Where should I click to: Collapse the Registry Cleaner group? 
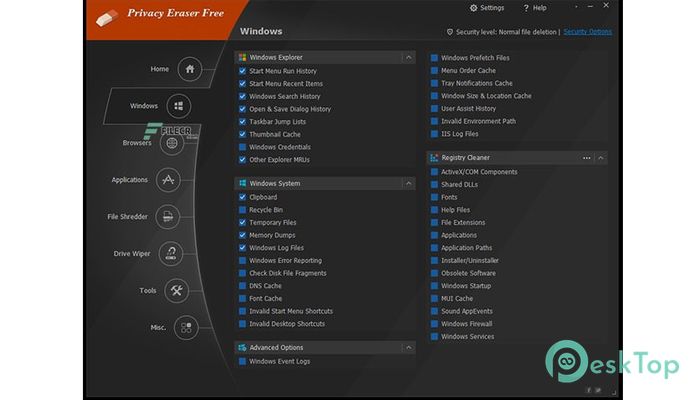[601, 158]
